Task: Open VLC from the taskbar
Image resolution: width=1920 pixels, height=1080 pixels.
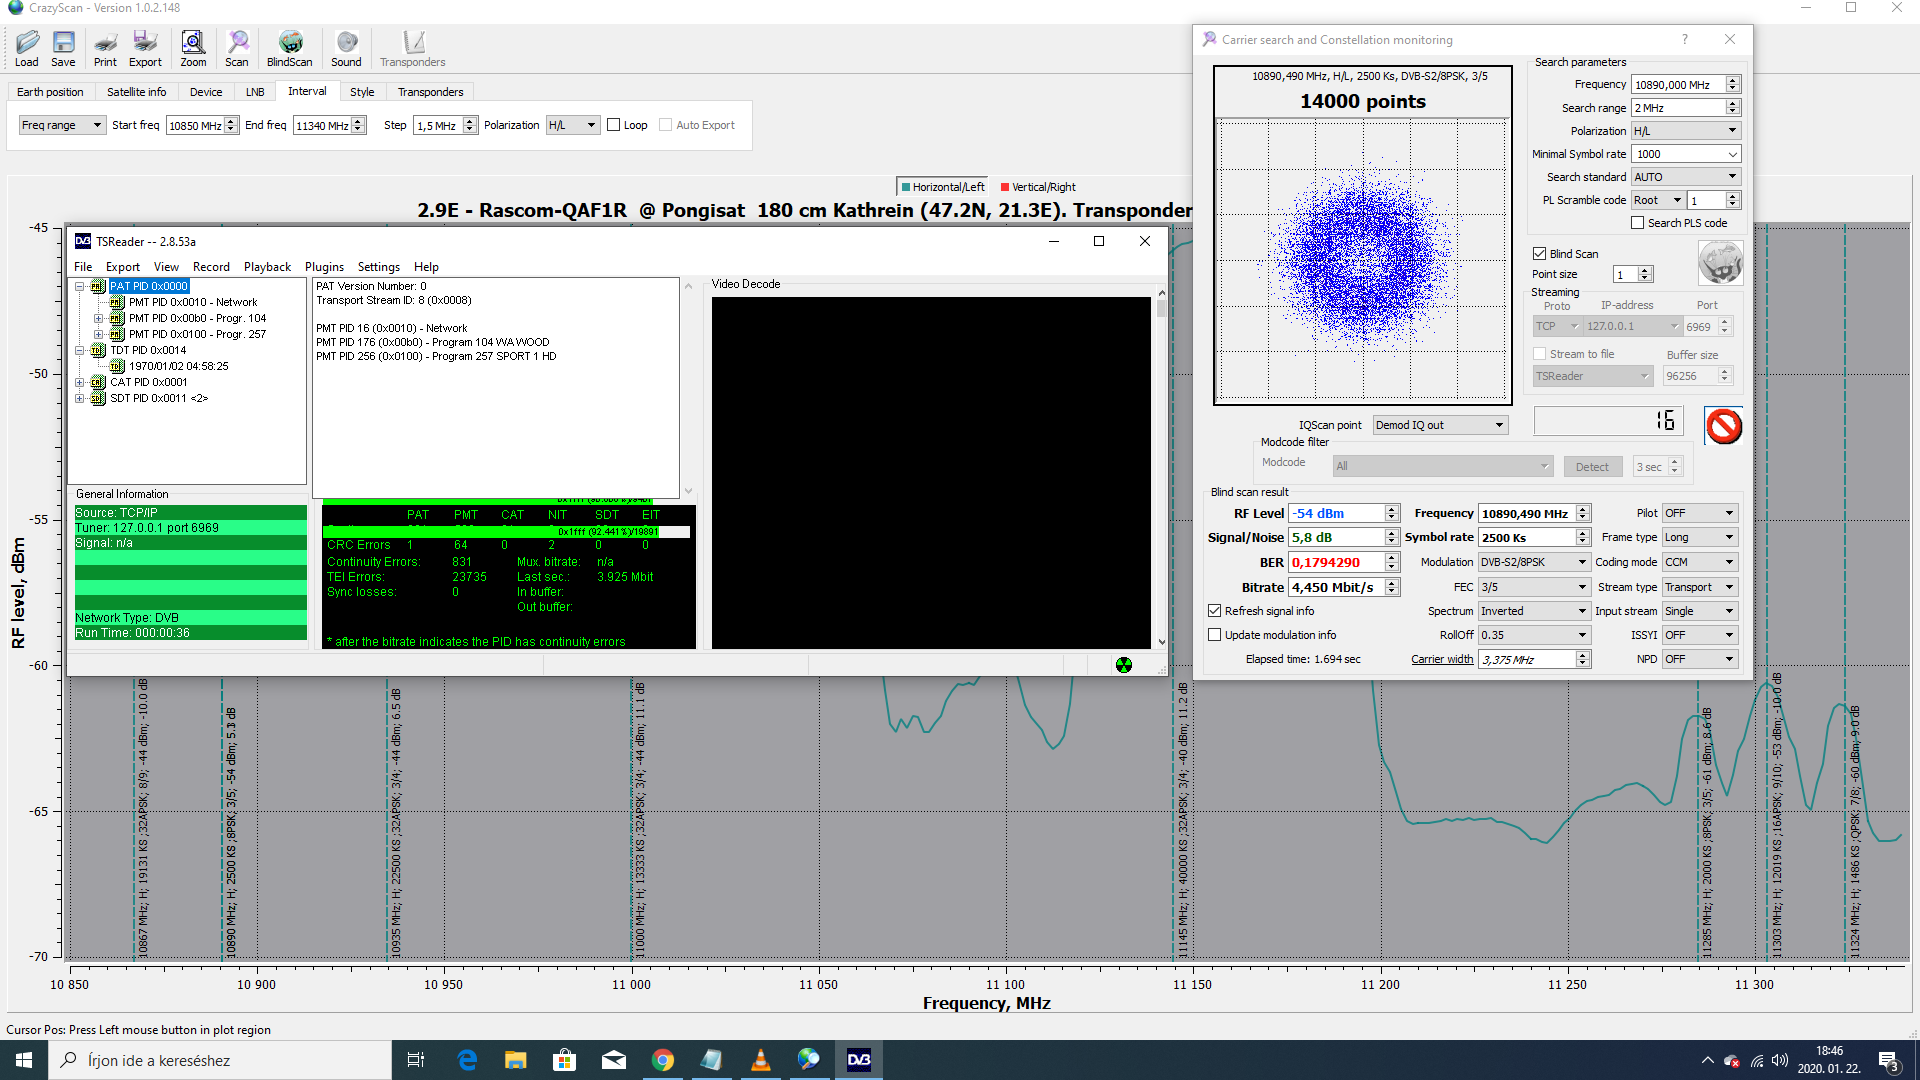Action: [760, 1060]
